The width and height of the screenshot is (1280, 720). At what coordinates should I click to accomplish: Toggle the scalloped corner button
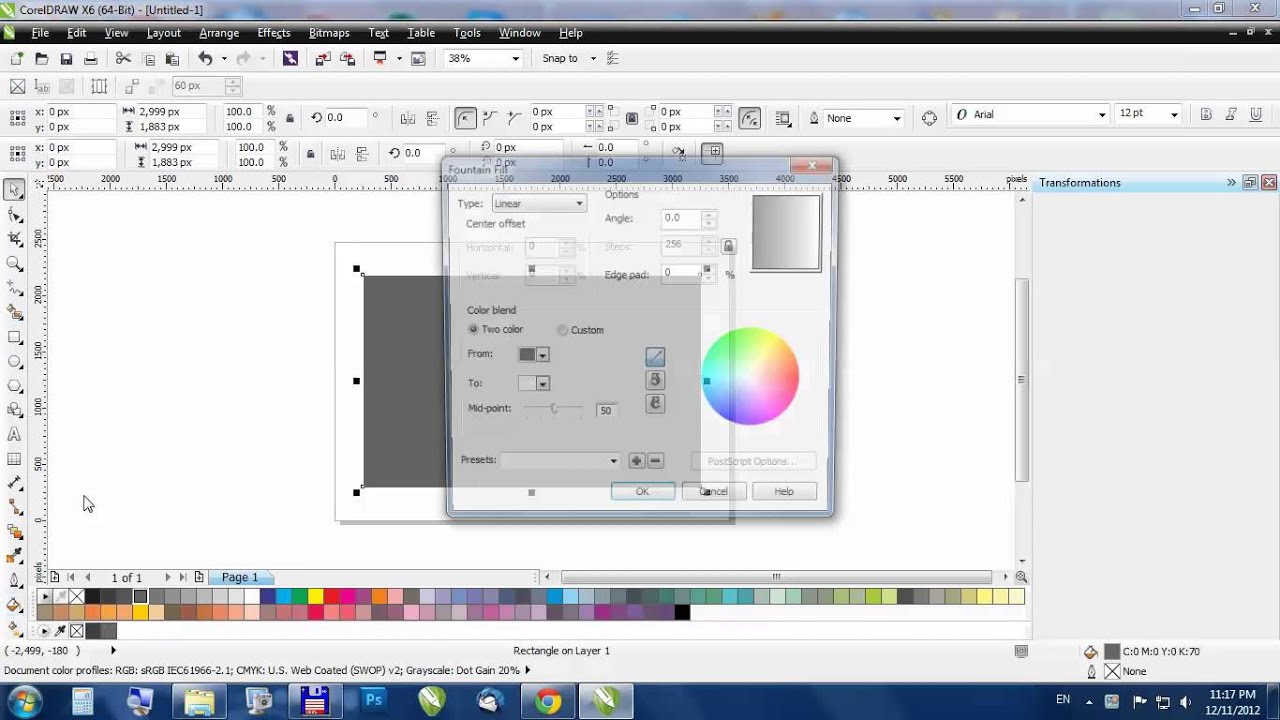pos(490,118)
